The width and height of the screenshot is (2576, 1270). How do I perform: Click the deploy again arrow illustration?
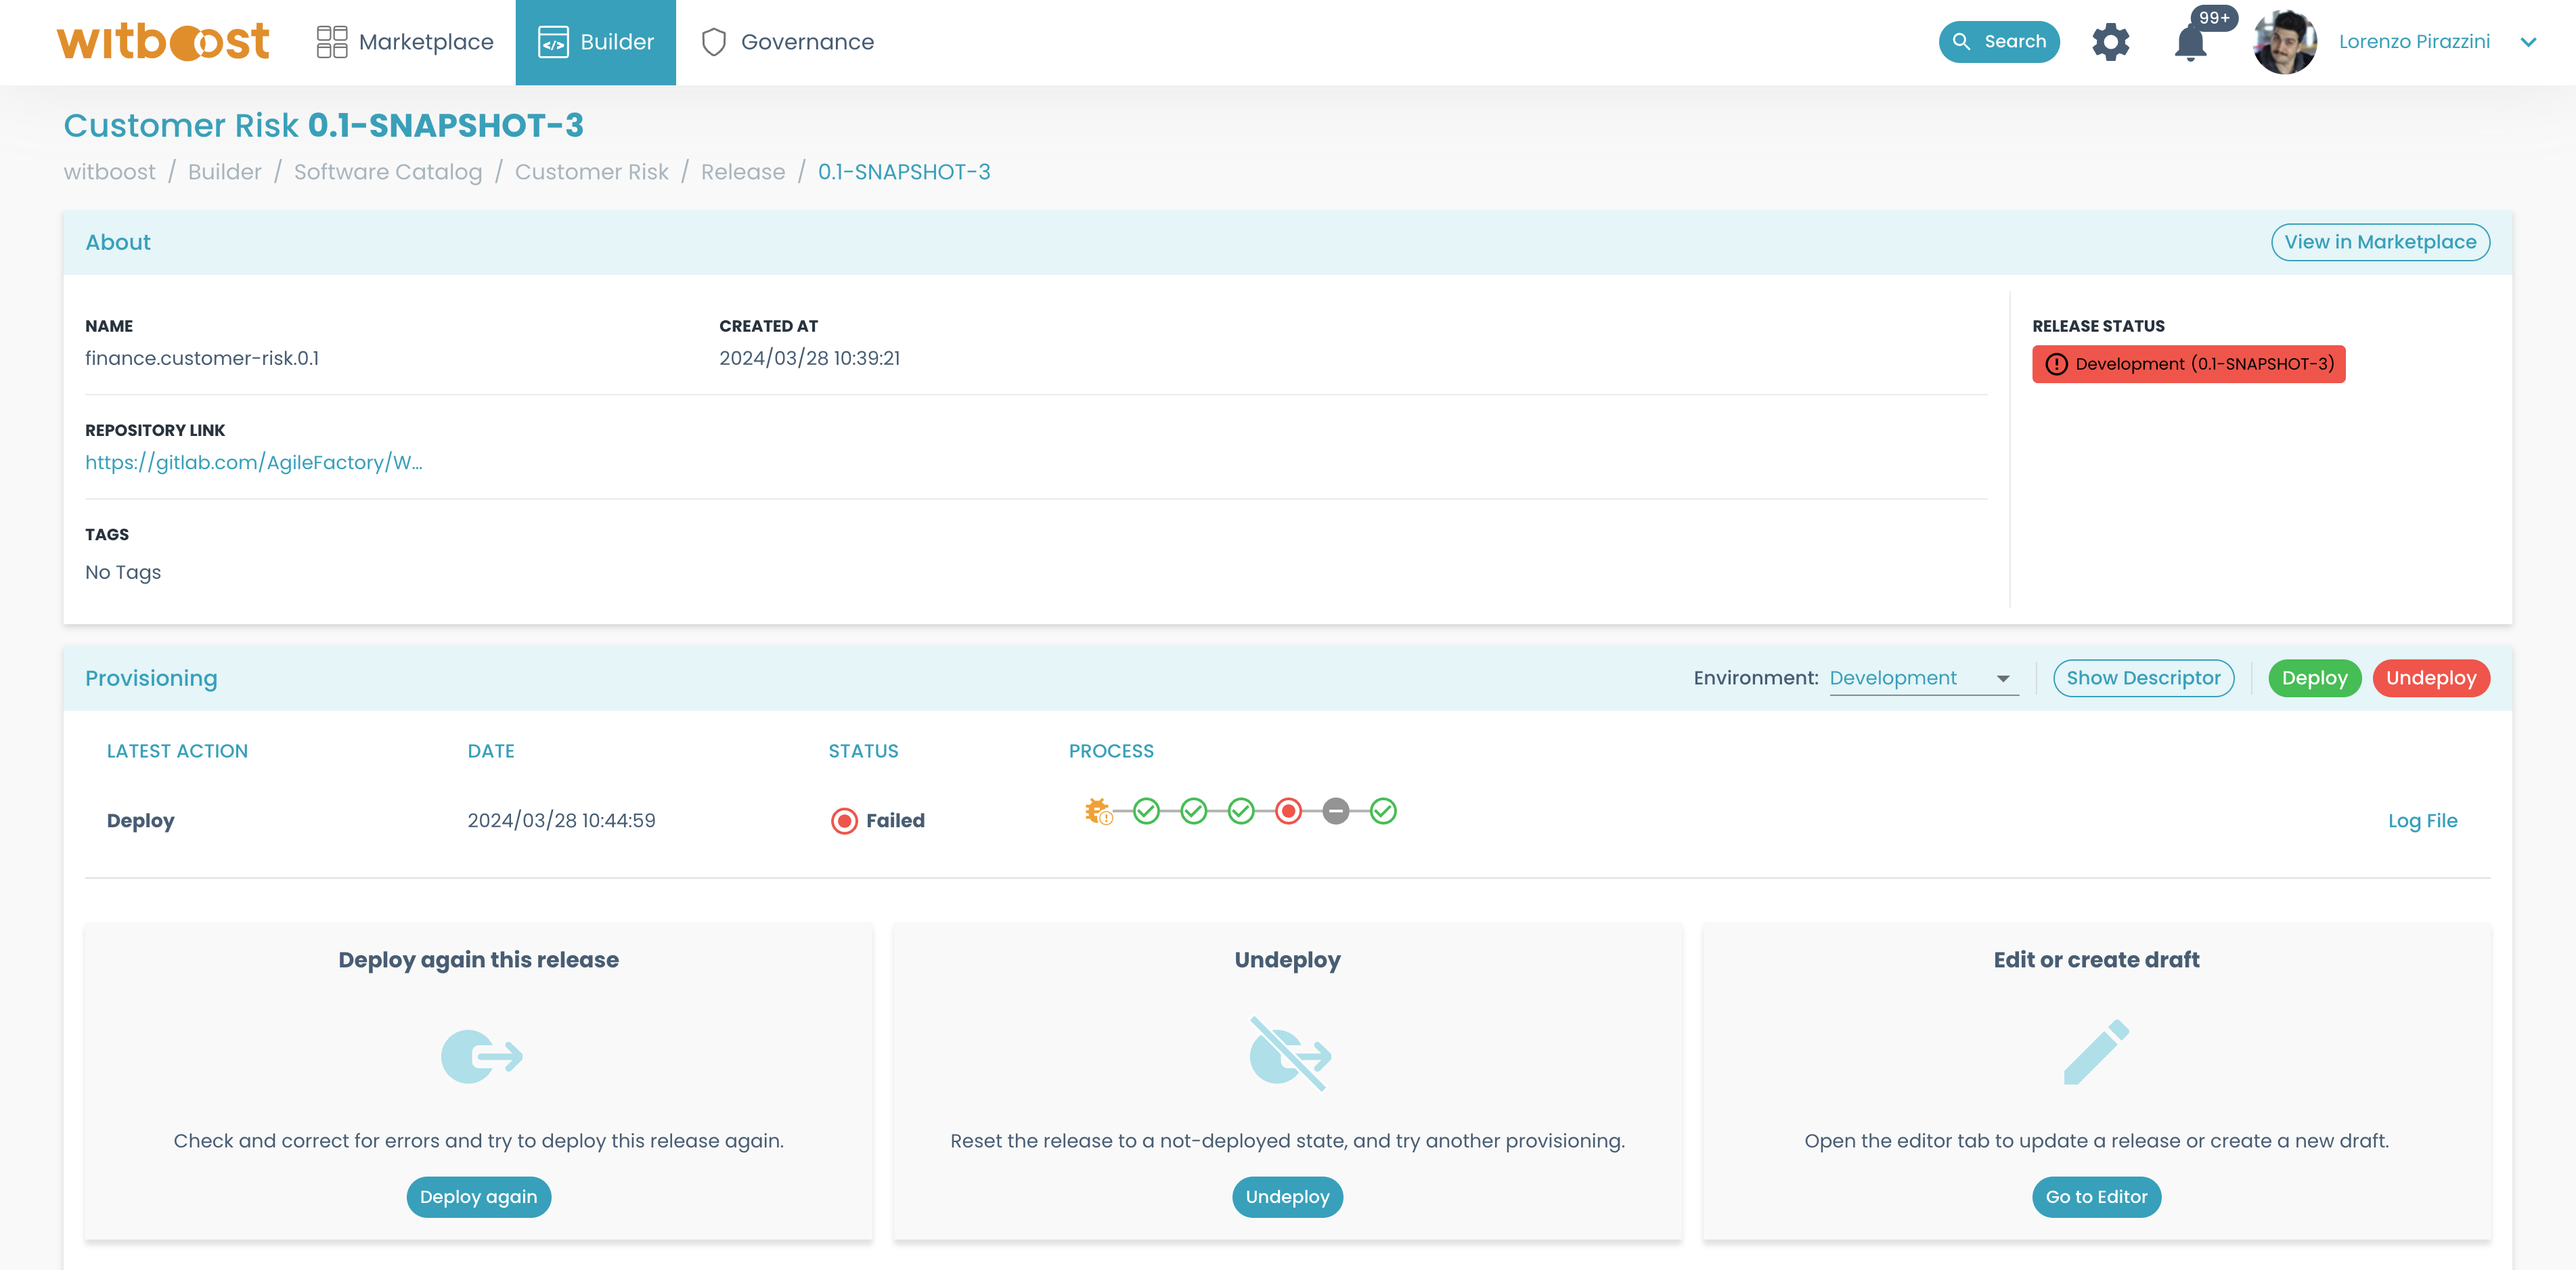(480, 1056)
